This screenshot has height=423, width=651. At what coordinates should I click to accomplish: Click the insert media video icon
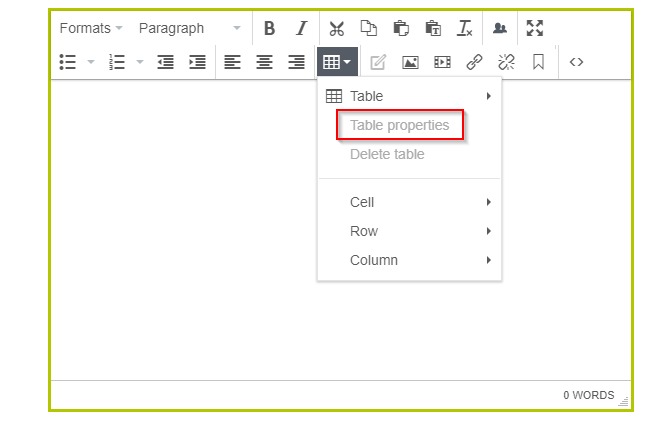tap(442, 62)
